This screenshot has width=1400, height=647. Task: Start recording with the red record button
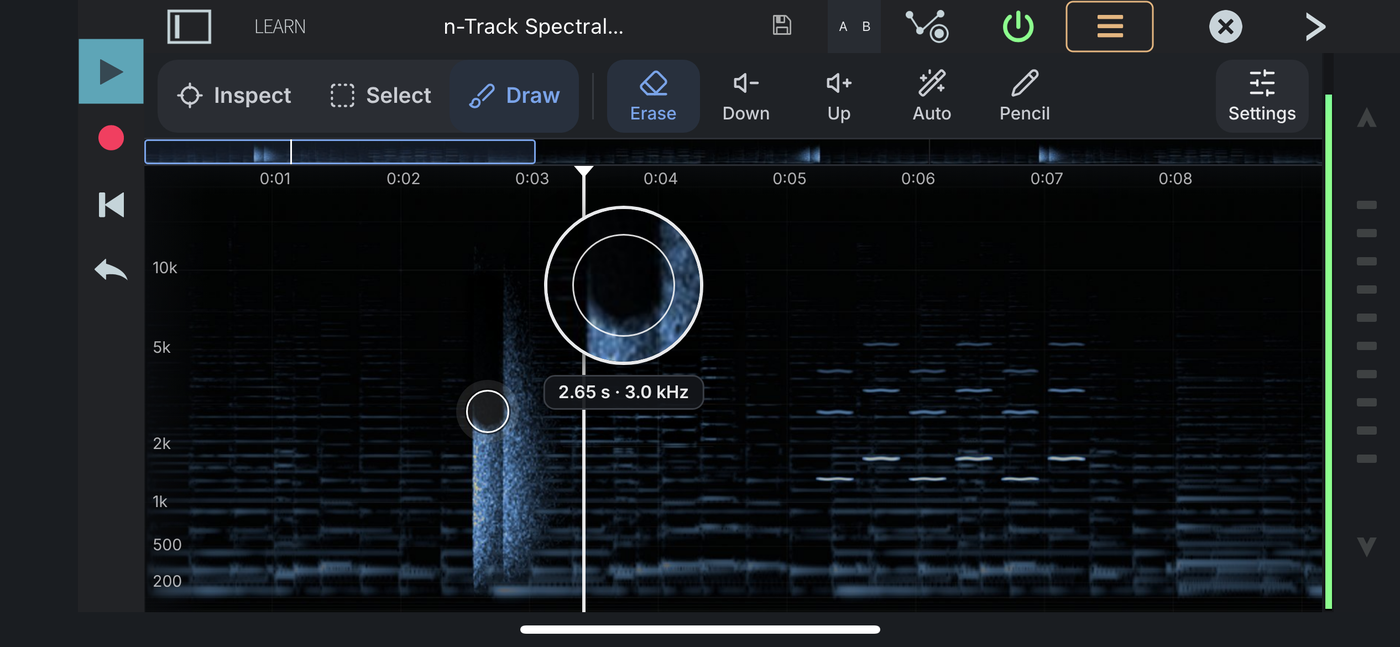111,138
